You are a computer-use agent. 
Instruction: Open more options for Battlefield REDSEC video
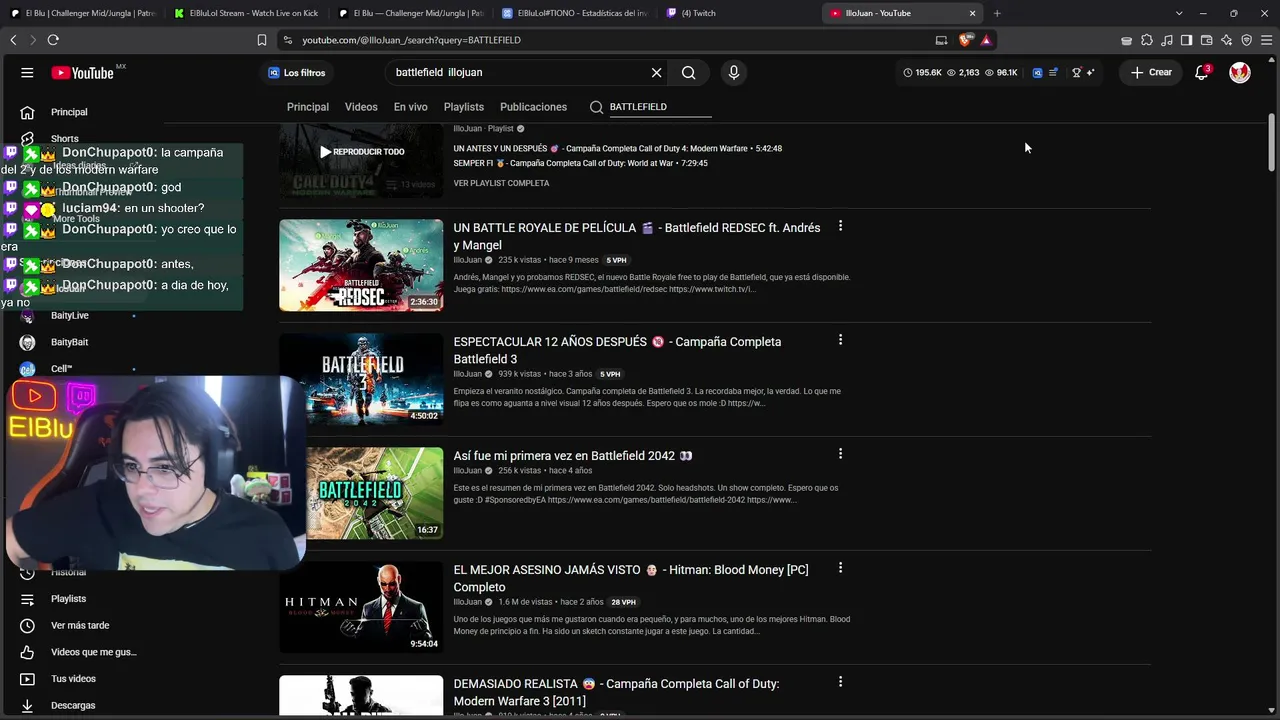click(x=840, y=226)
